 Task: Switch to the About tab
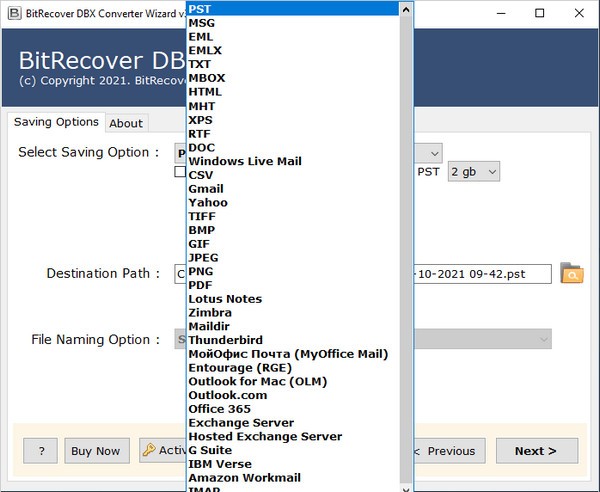(x=126, y=123)
